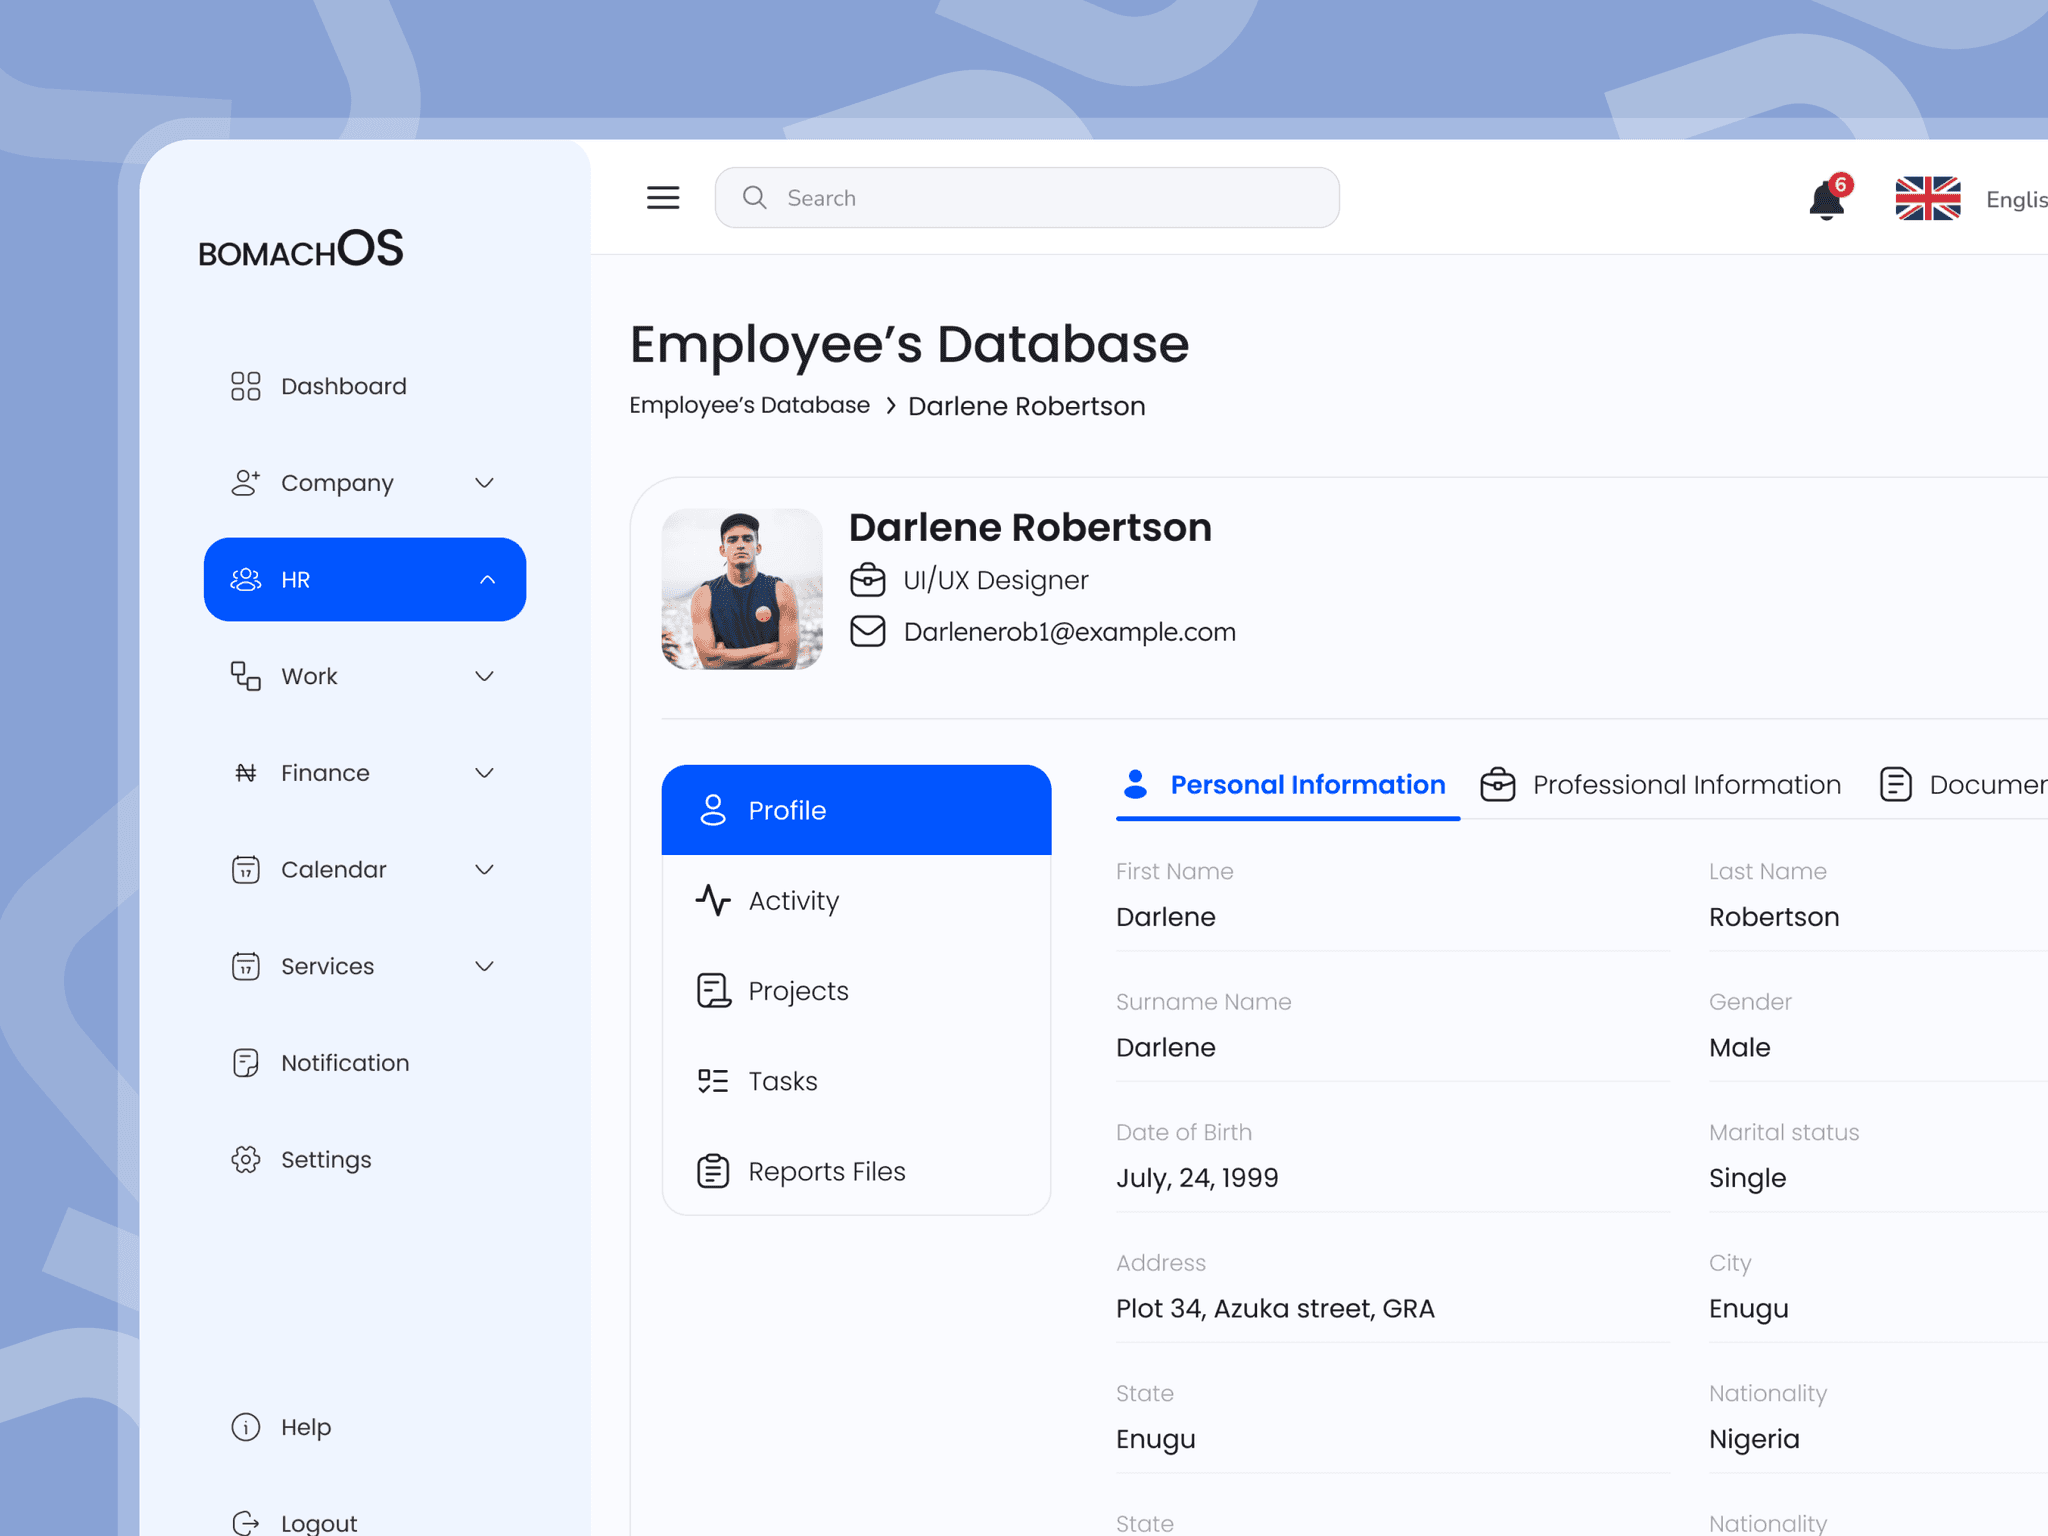
Task: Expand the Finance dropdown arrow
Action: click(x=485, y=773)
